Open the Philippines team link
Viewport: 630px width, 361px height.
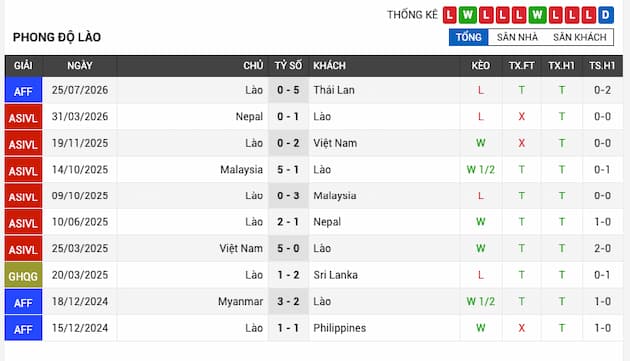click(340, 328)
